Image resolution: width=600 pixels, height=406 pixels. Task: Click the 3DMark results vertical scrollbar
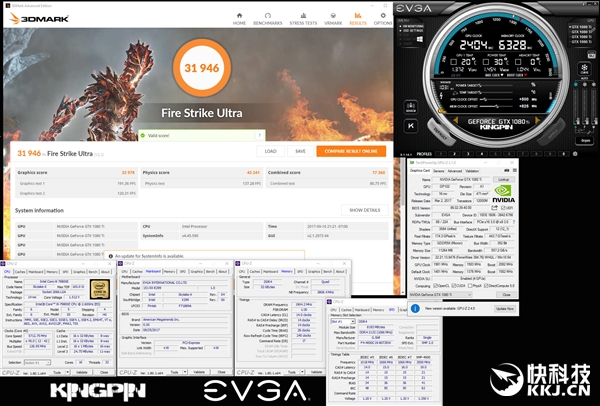tap(403, 226)
